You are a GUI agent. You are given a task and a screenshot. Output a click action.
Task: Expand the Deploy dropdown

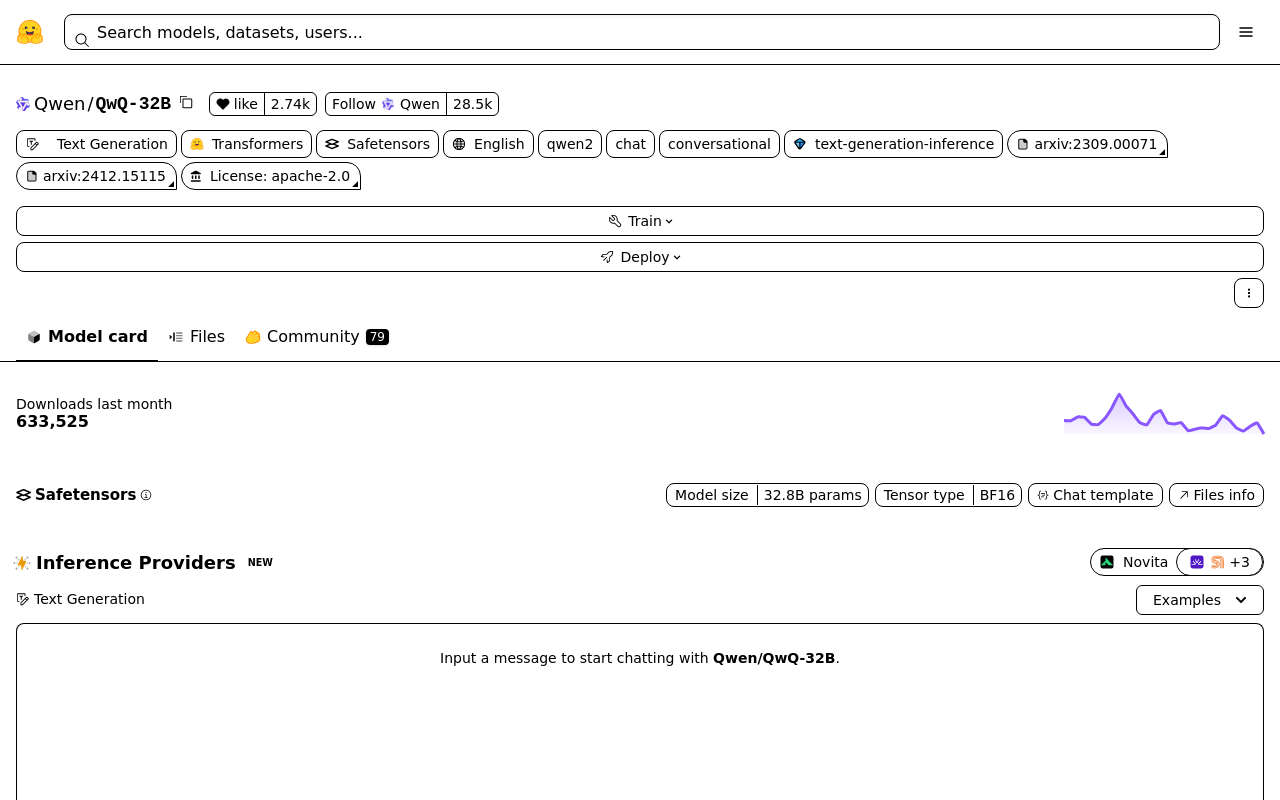(640, 257)
